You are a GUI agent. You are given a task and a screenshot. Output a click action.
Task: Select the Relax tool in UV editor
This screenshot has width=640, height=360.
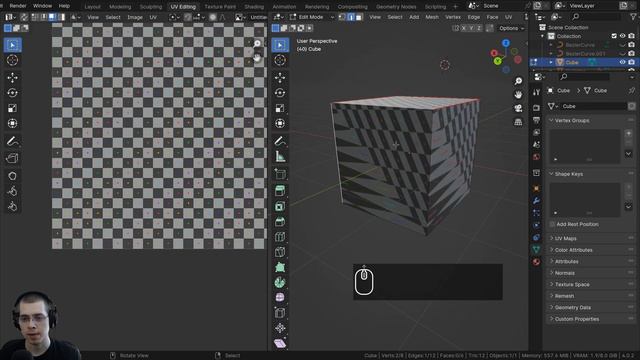12,191
